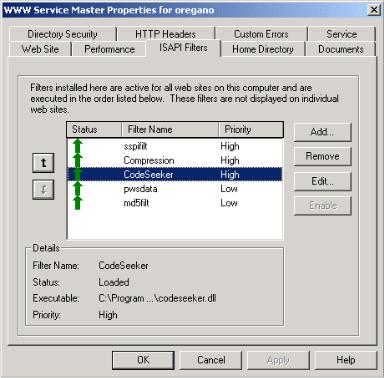This screenshot has height=378, width=384.
Task: Open the HTTP Headers tab
Action: coord(165,34)
